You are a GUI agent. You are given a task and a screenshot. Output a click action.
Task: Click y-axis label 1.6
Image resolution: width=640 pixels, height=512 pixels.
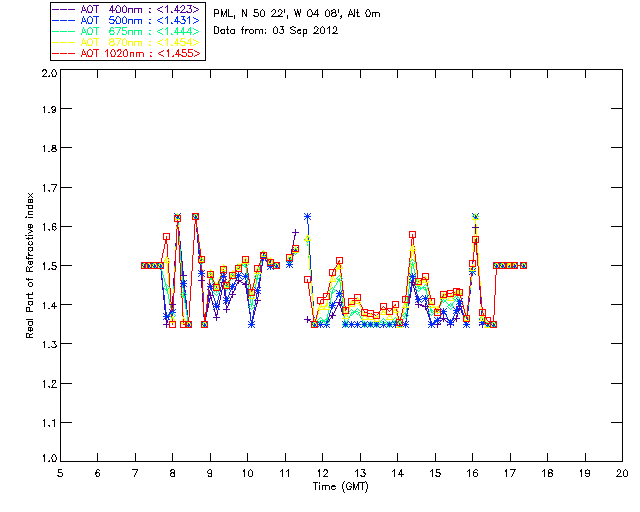(x=49, y=227)
